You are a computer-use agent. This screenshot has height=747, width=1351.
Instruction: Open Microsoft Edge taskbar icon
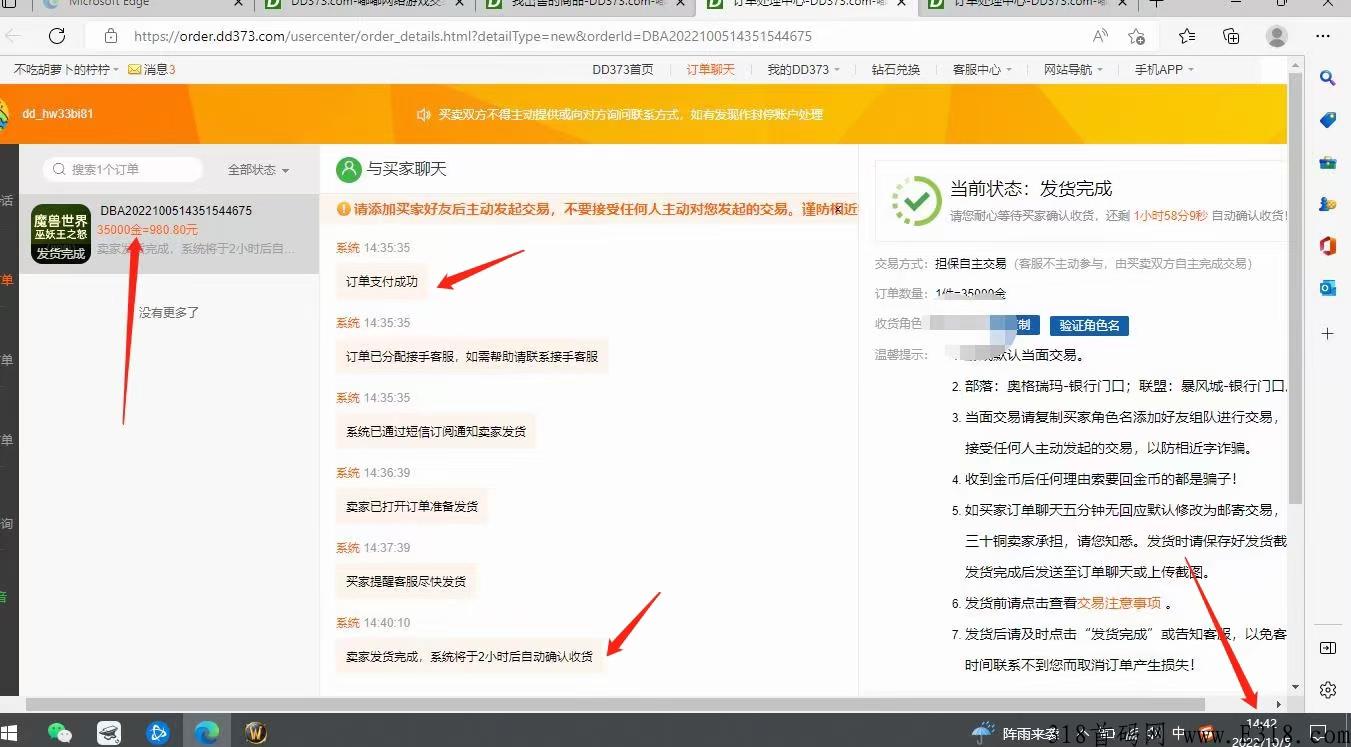point(207,732)
